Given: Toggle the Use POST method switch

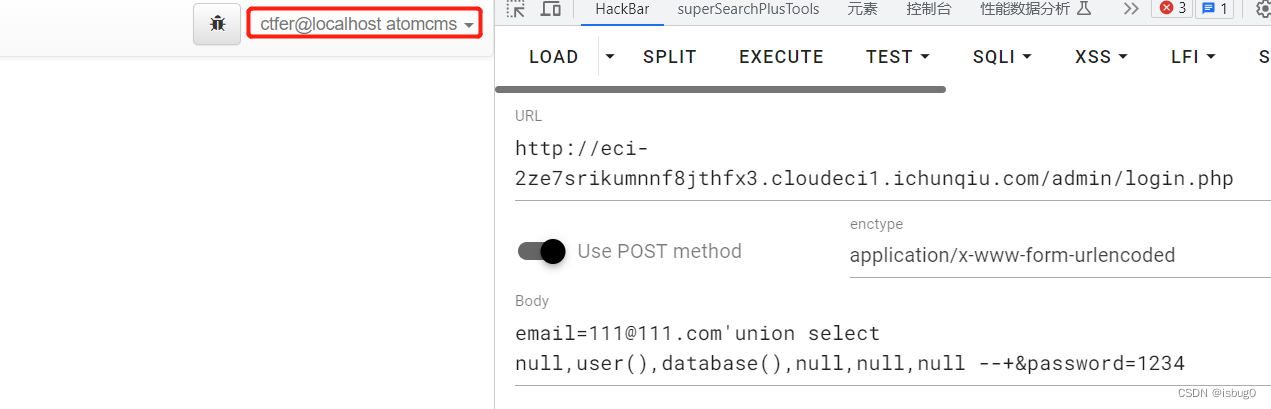Looking at the screenshot, I should click(541, 251).
